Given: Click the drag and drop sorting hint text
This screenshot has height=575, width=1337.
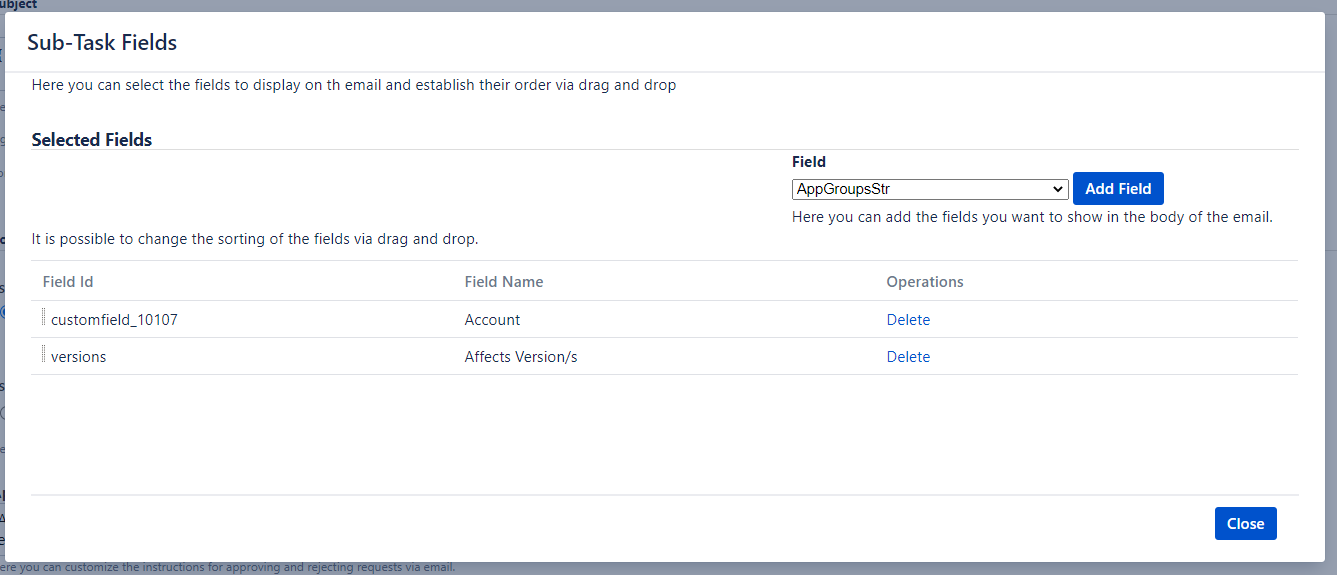Looking at the screenshot, I should [255, 239].
